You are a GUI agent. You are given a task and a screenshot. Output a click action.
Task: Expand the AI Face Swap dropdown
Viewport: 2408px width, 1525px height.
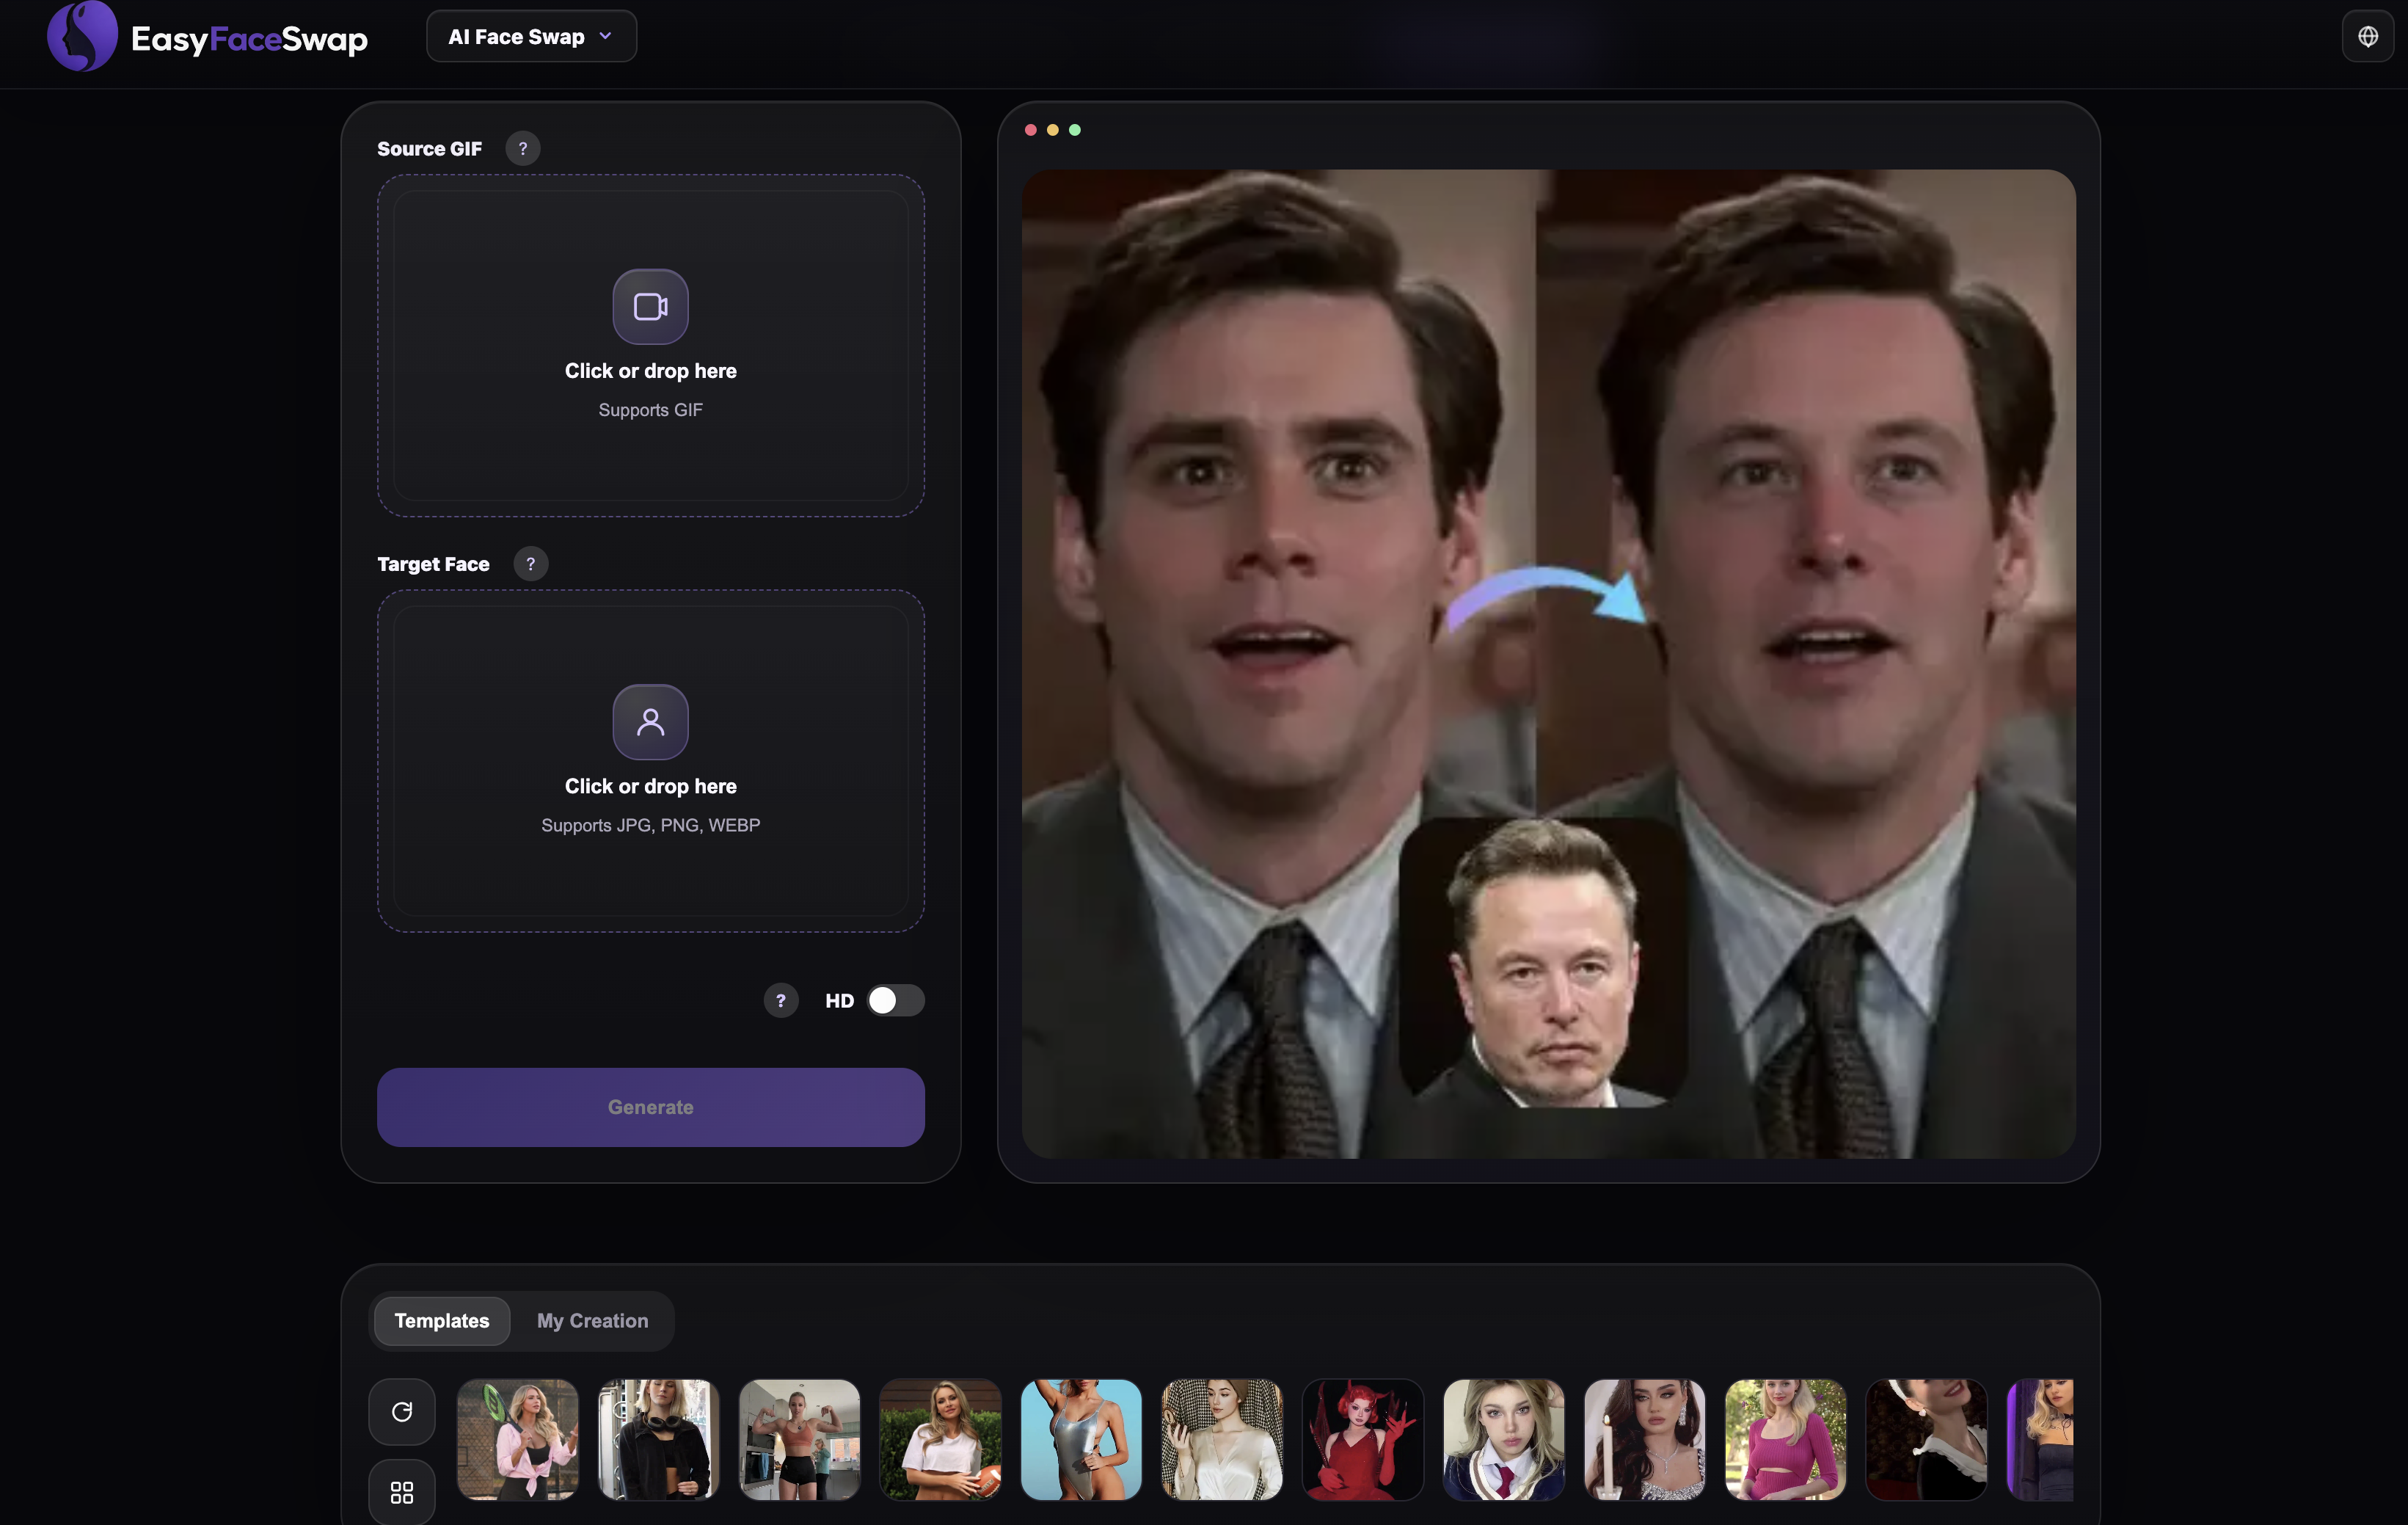click(x=531, y=37)
